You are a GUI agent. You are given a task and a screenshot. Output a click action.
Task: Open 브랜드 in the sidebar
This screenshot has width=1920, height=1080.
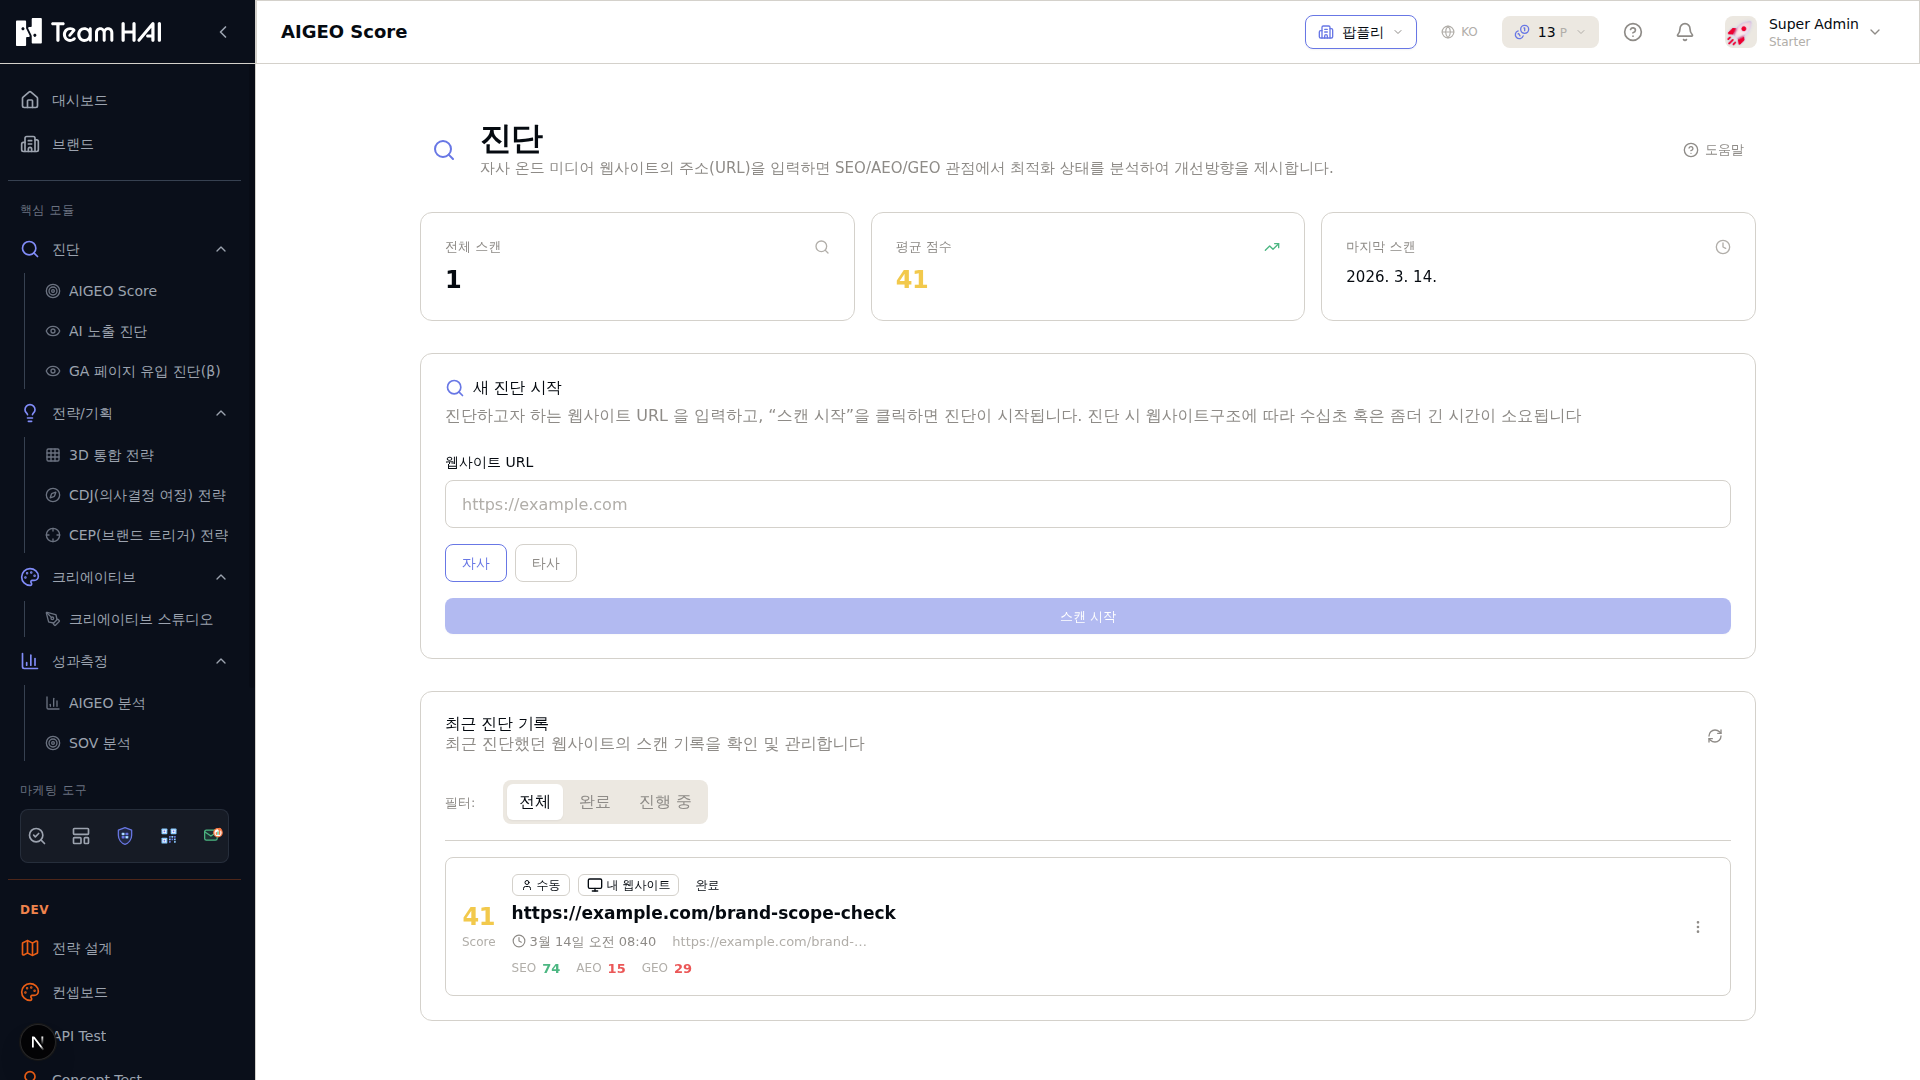click(x=124, y=144)
